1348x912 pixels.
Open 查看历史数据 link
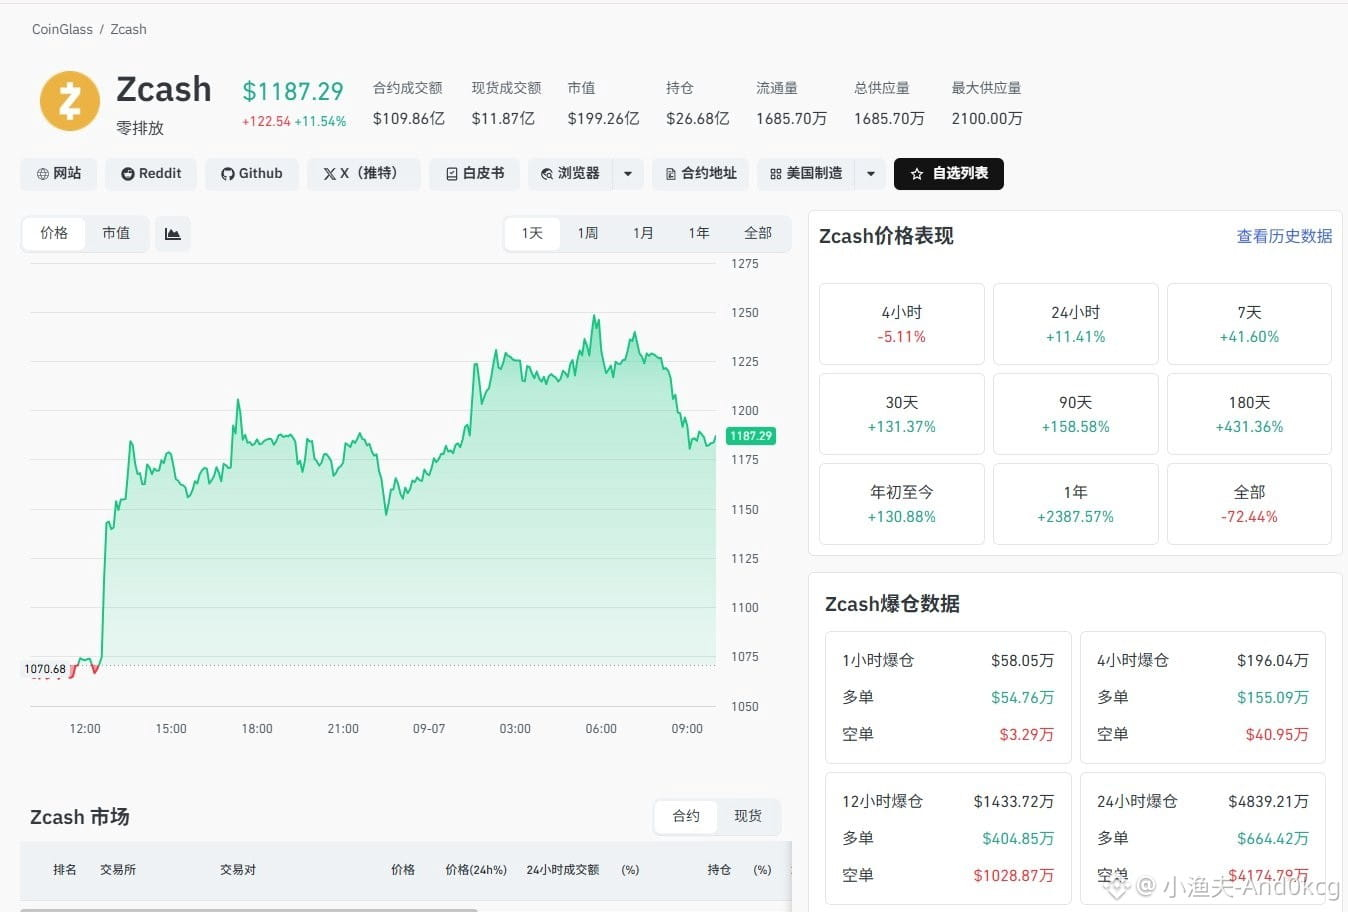(1284, 236)
